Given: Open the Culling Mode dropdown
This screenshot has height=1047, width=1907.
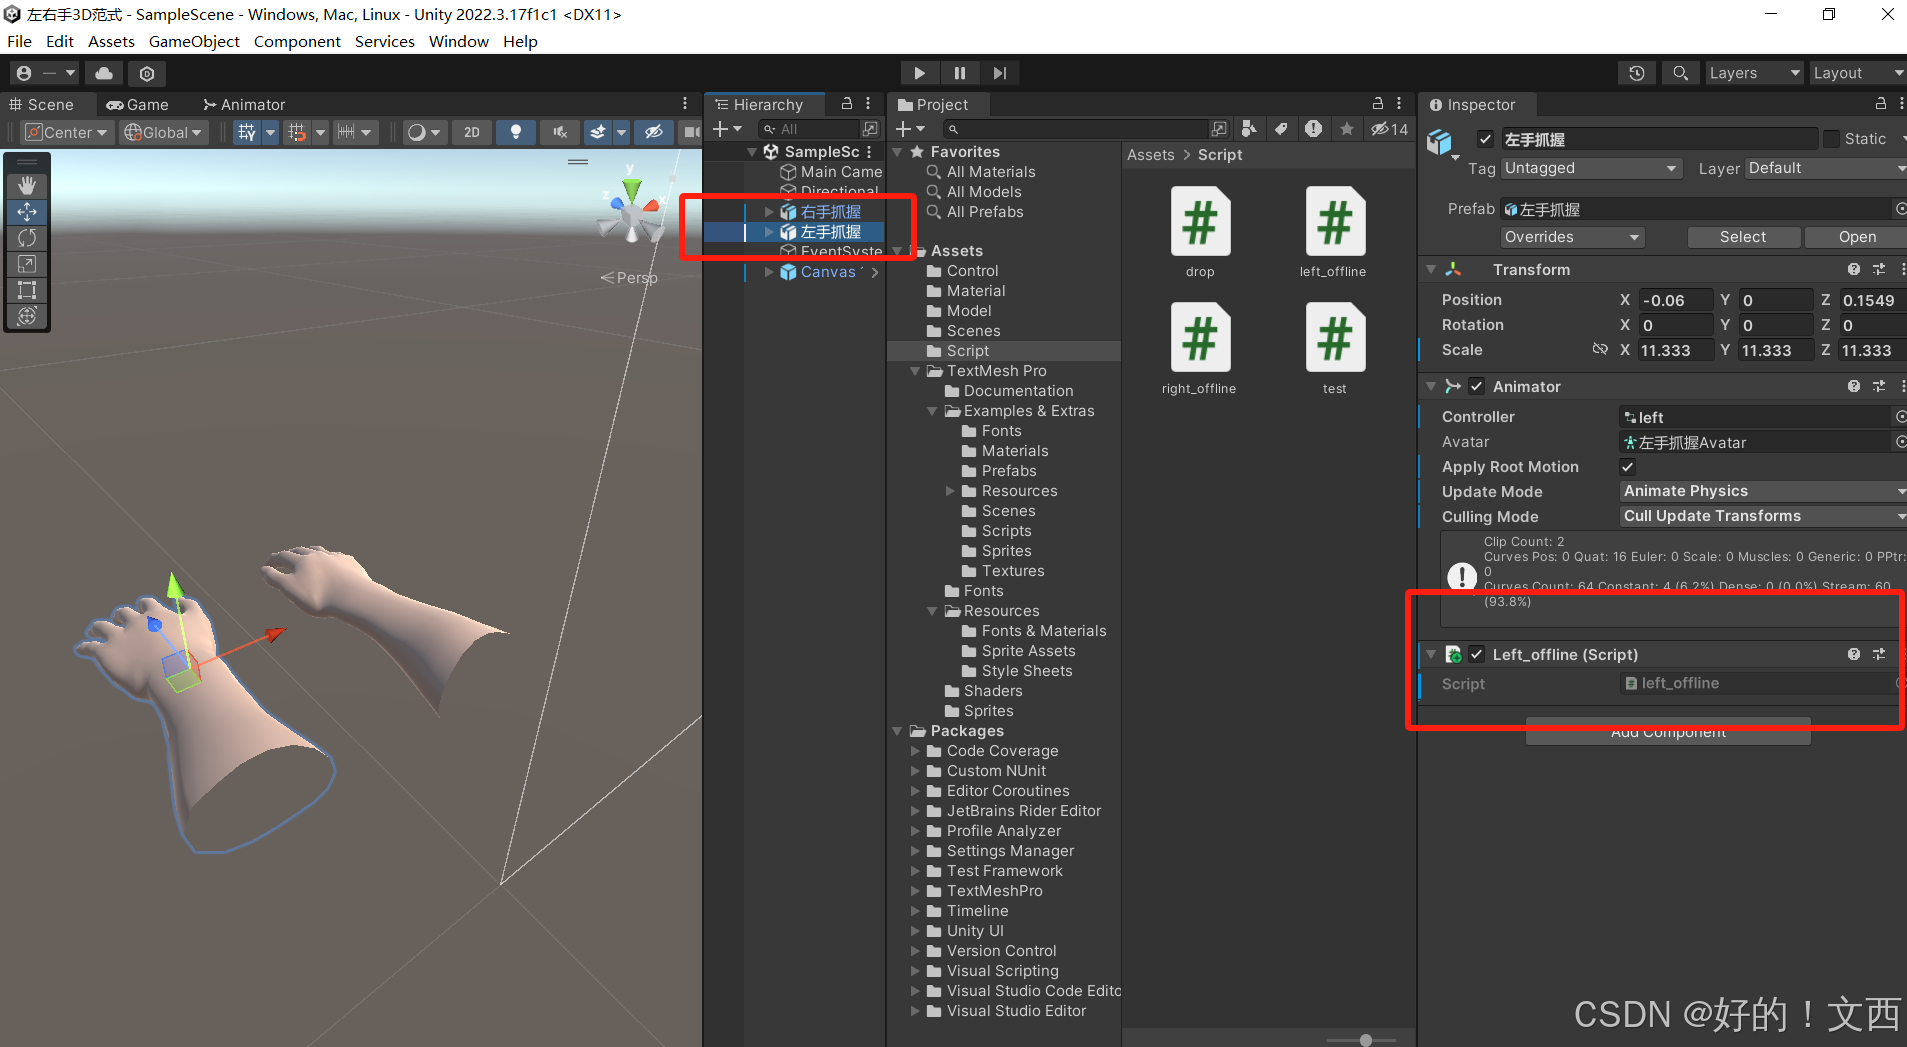Looking at the screenshot, I should pyautogui.click(x=1762, y=516).
